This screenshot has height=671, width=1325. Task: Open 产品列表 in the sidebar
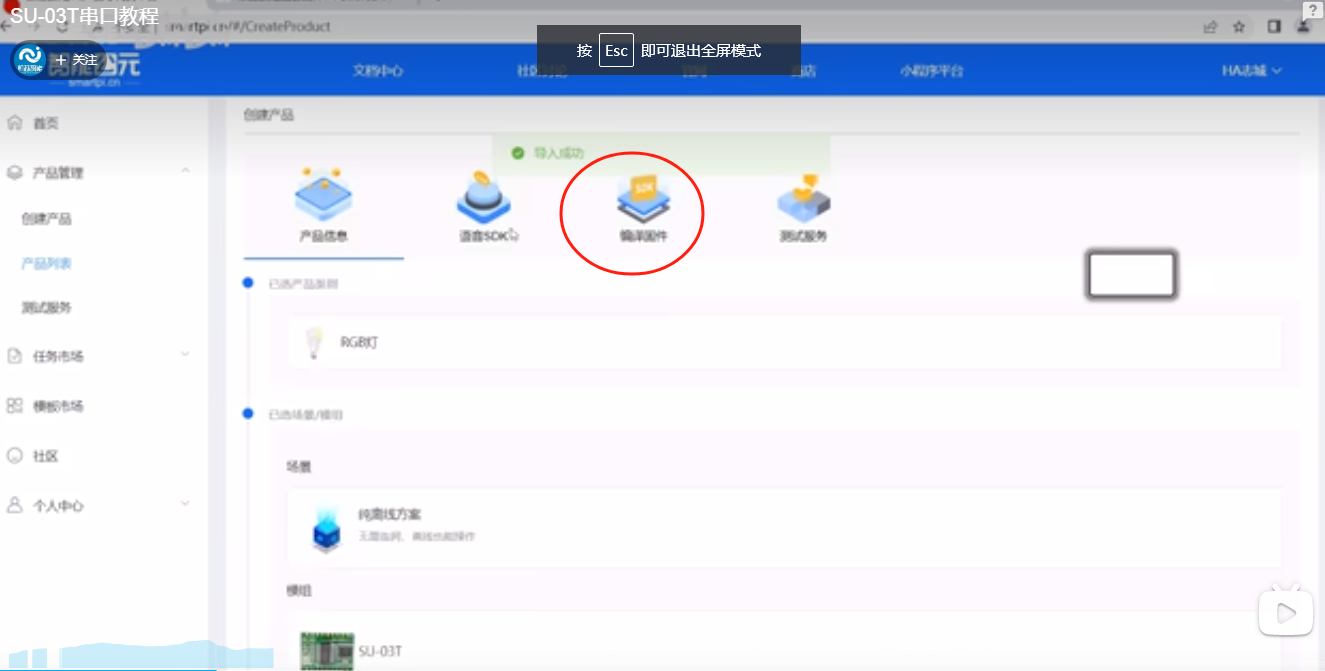click(x=46, y=264)
